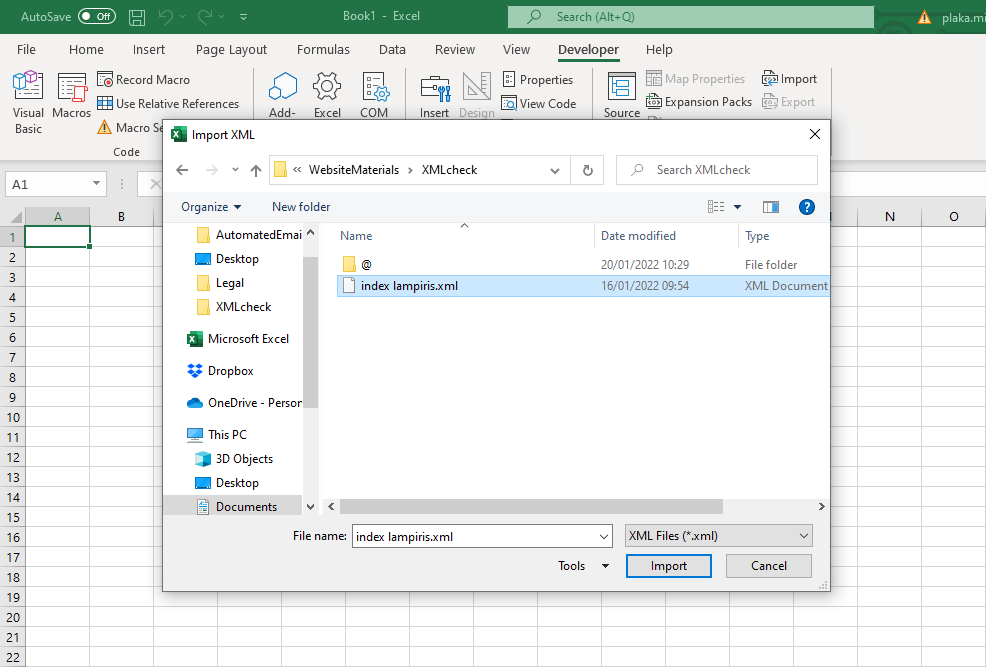Open the Insert controls toolbox

click(x=435, y=94)
